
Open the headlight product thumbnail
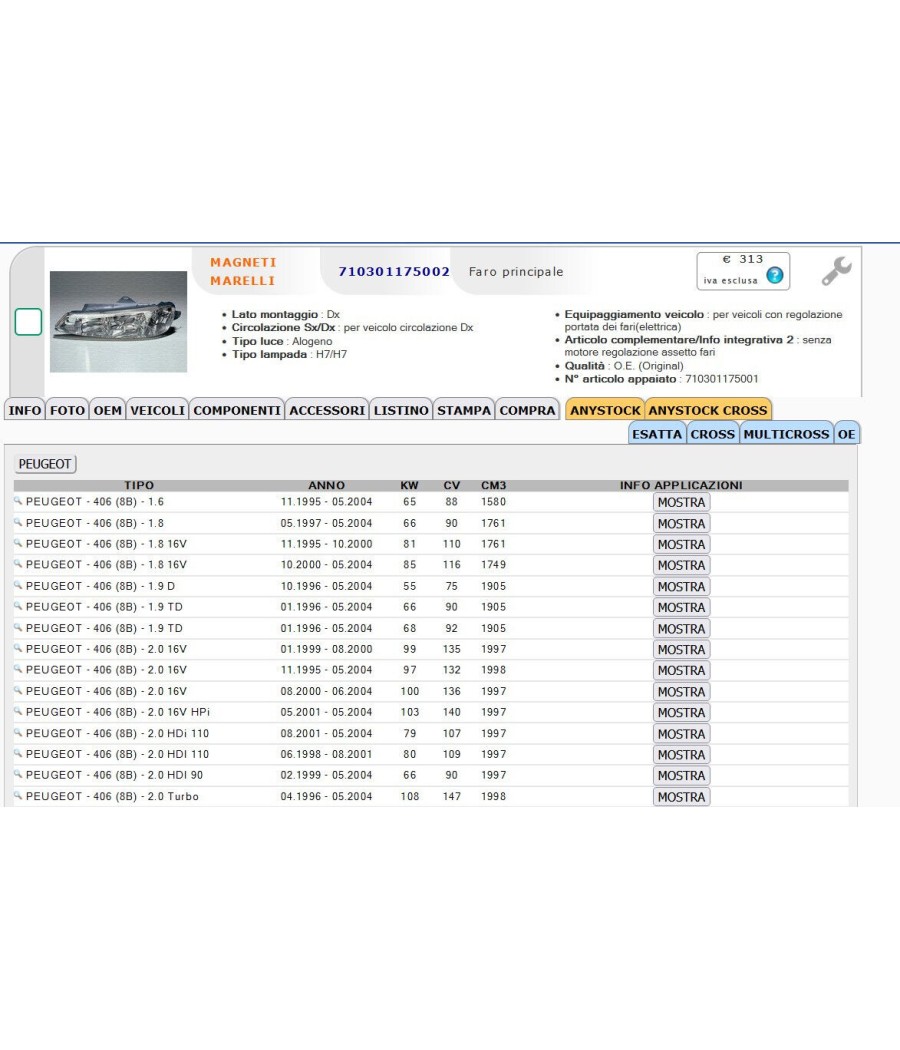[119, 321]
